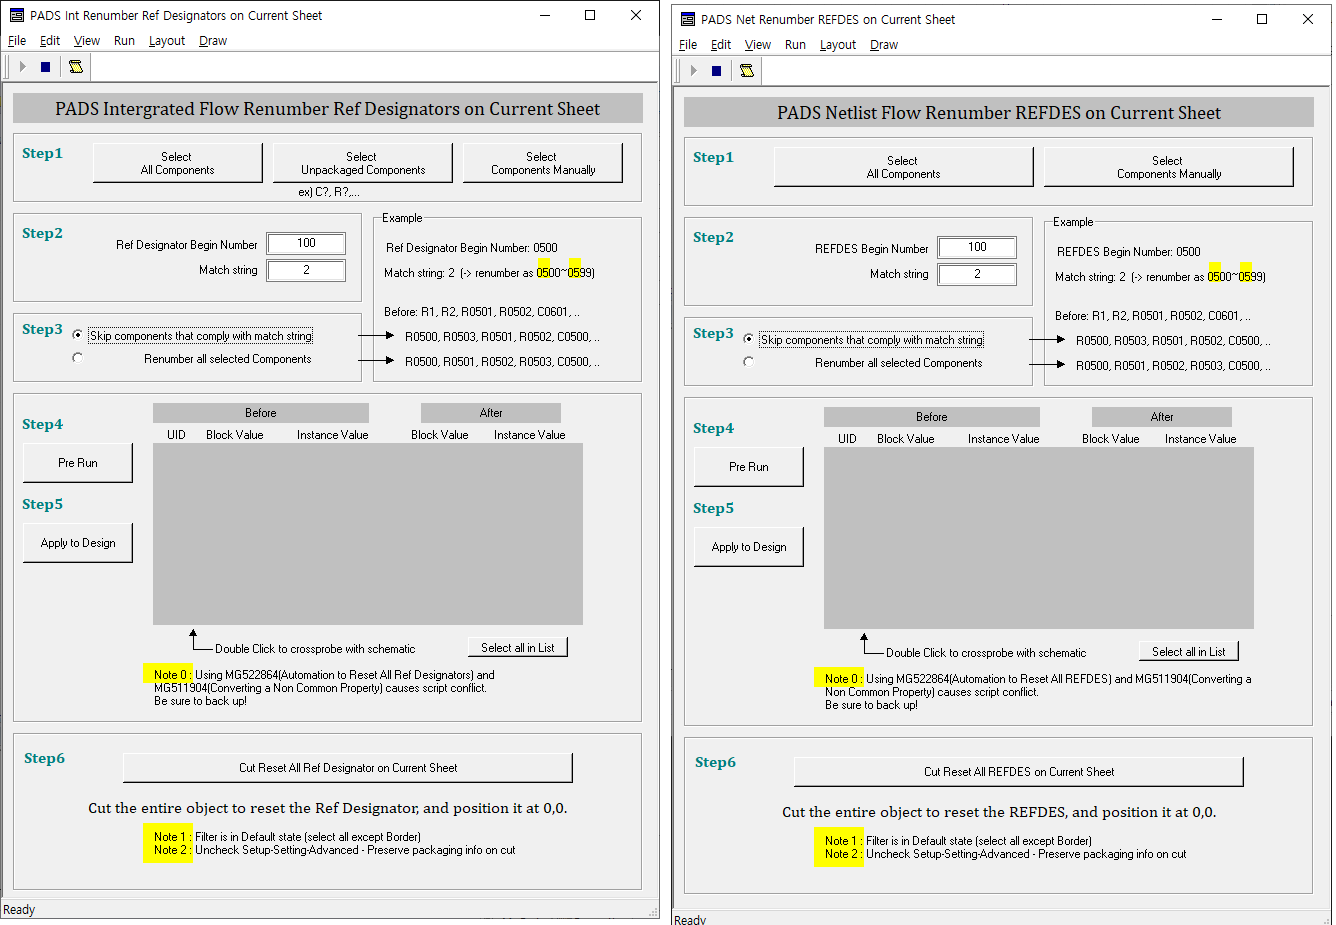The height and width of the screenshot is (925, 1336).
Task: Click 'Select Unpackaged Components' button
Action: click(362, 163)
